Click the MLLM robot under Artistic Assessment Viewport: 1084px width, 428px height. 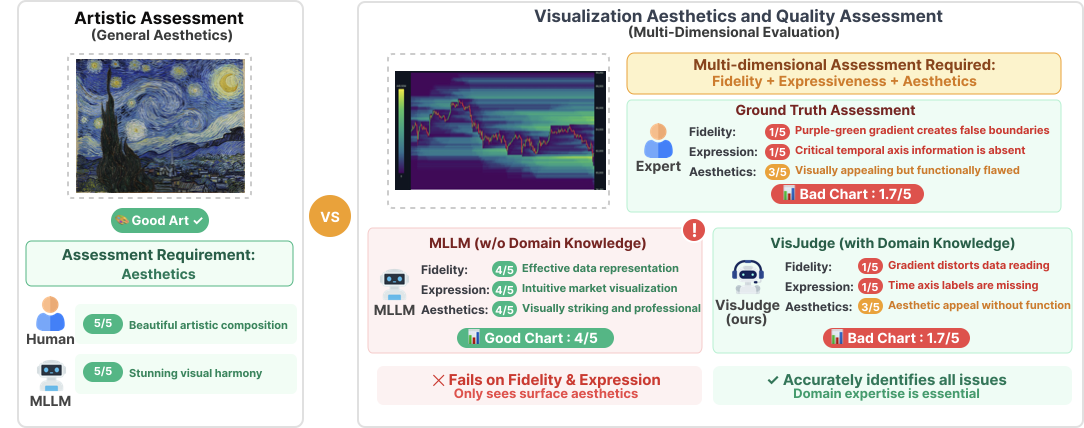click(x=50, y=376)
